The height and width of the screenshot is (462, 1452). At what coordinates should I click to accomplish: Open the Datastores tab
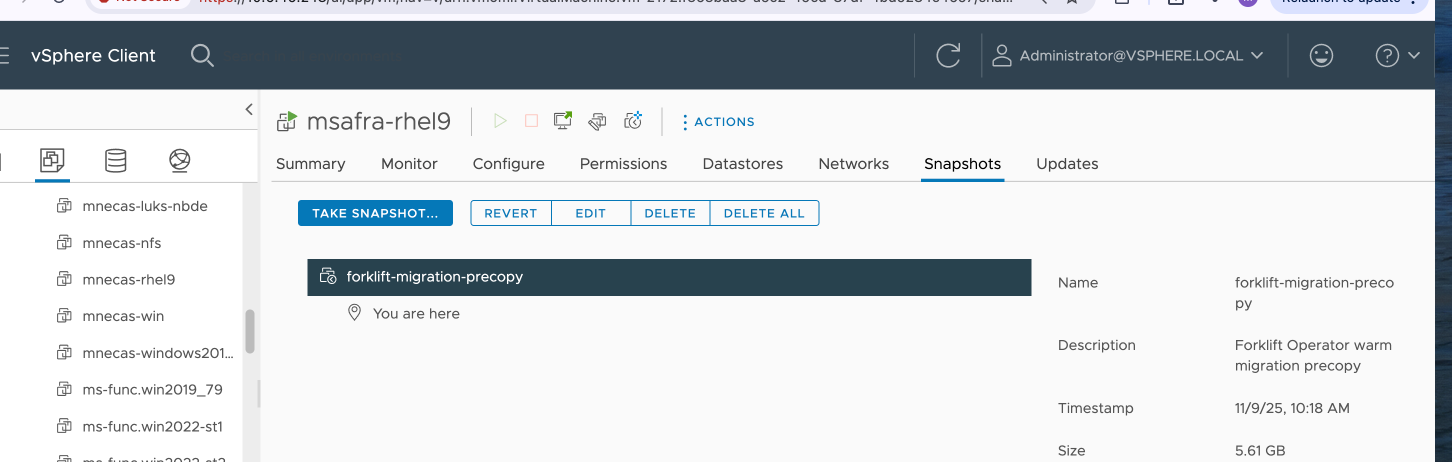tap(742, 164)
